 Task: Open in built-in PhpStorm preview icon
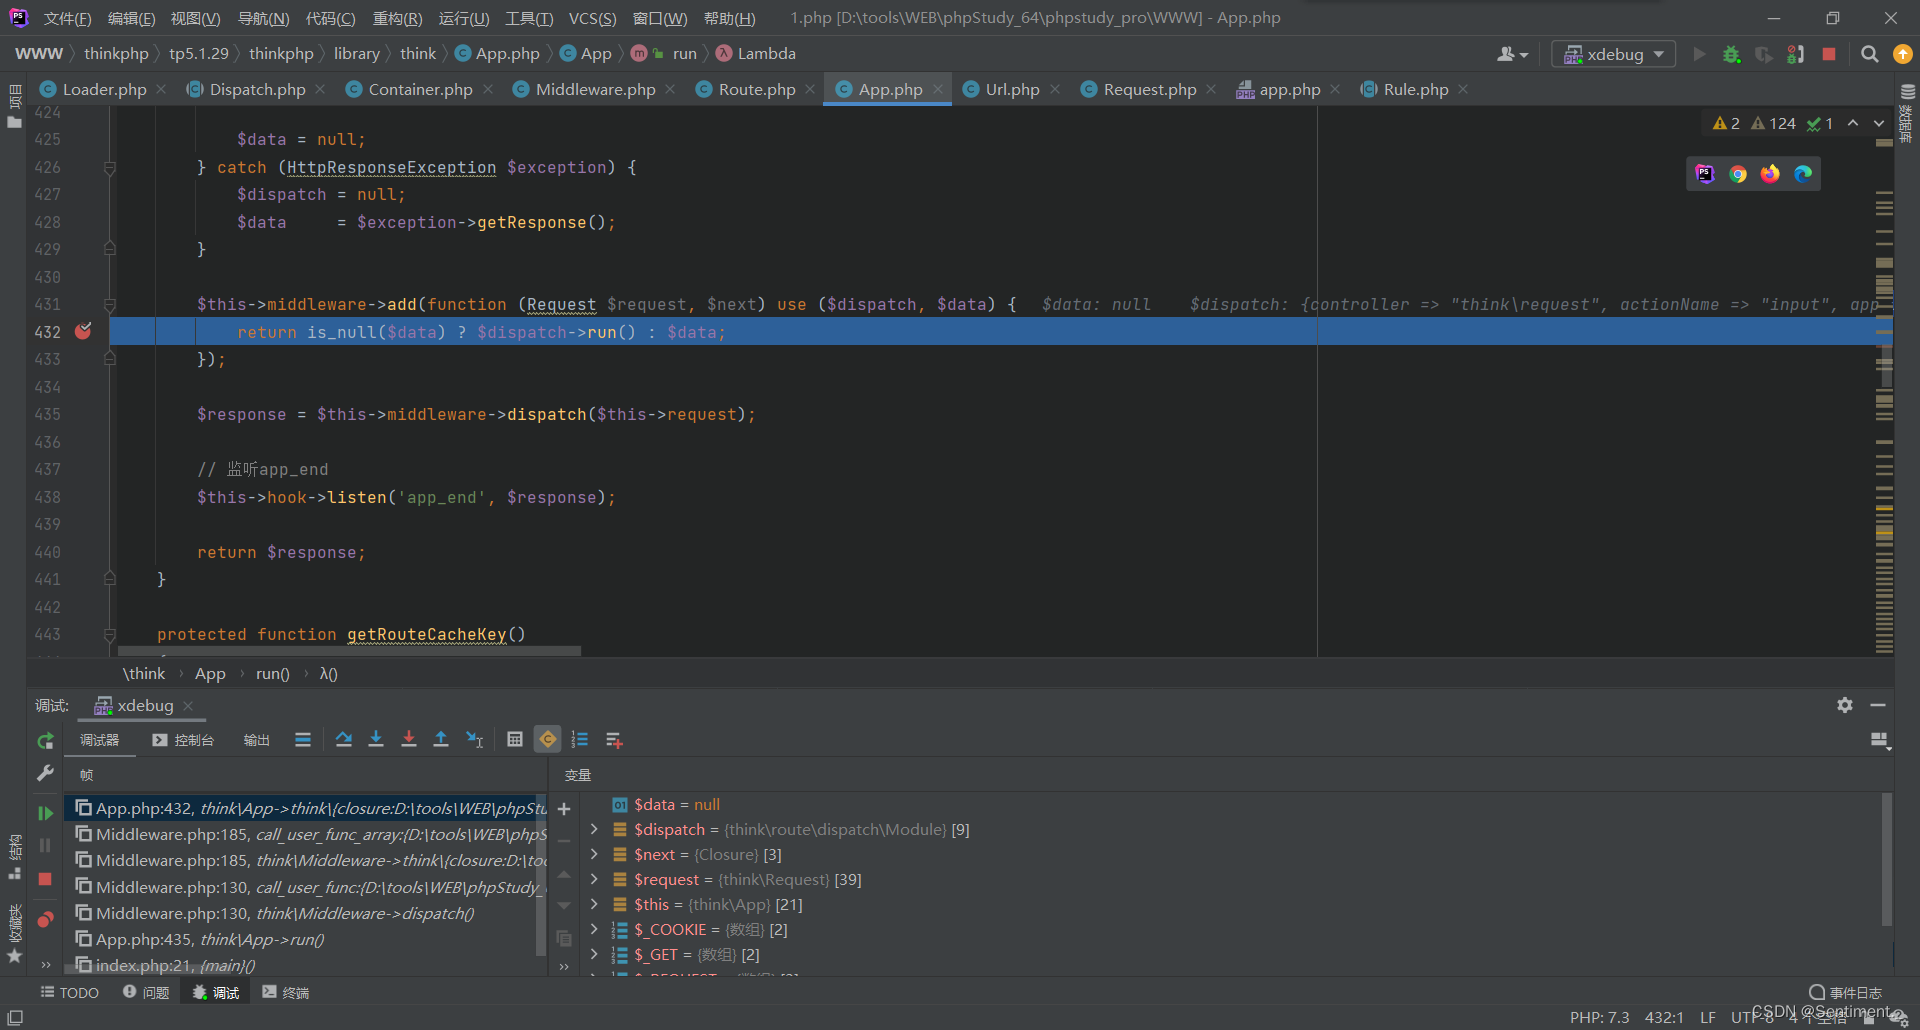click(x=1705, y=174)
